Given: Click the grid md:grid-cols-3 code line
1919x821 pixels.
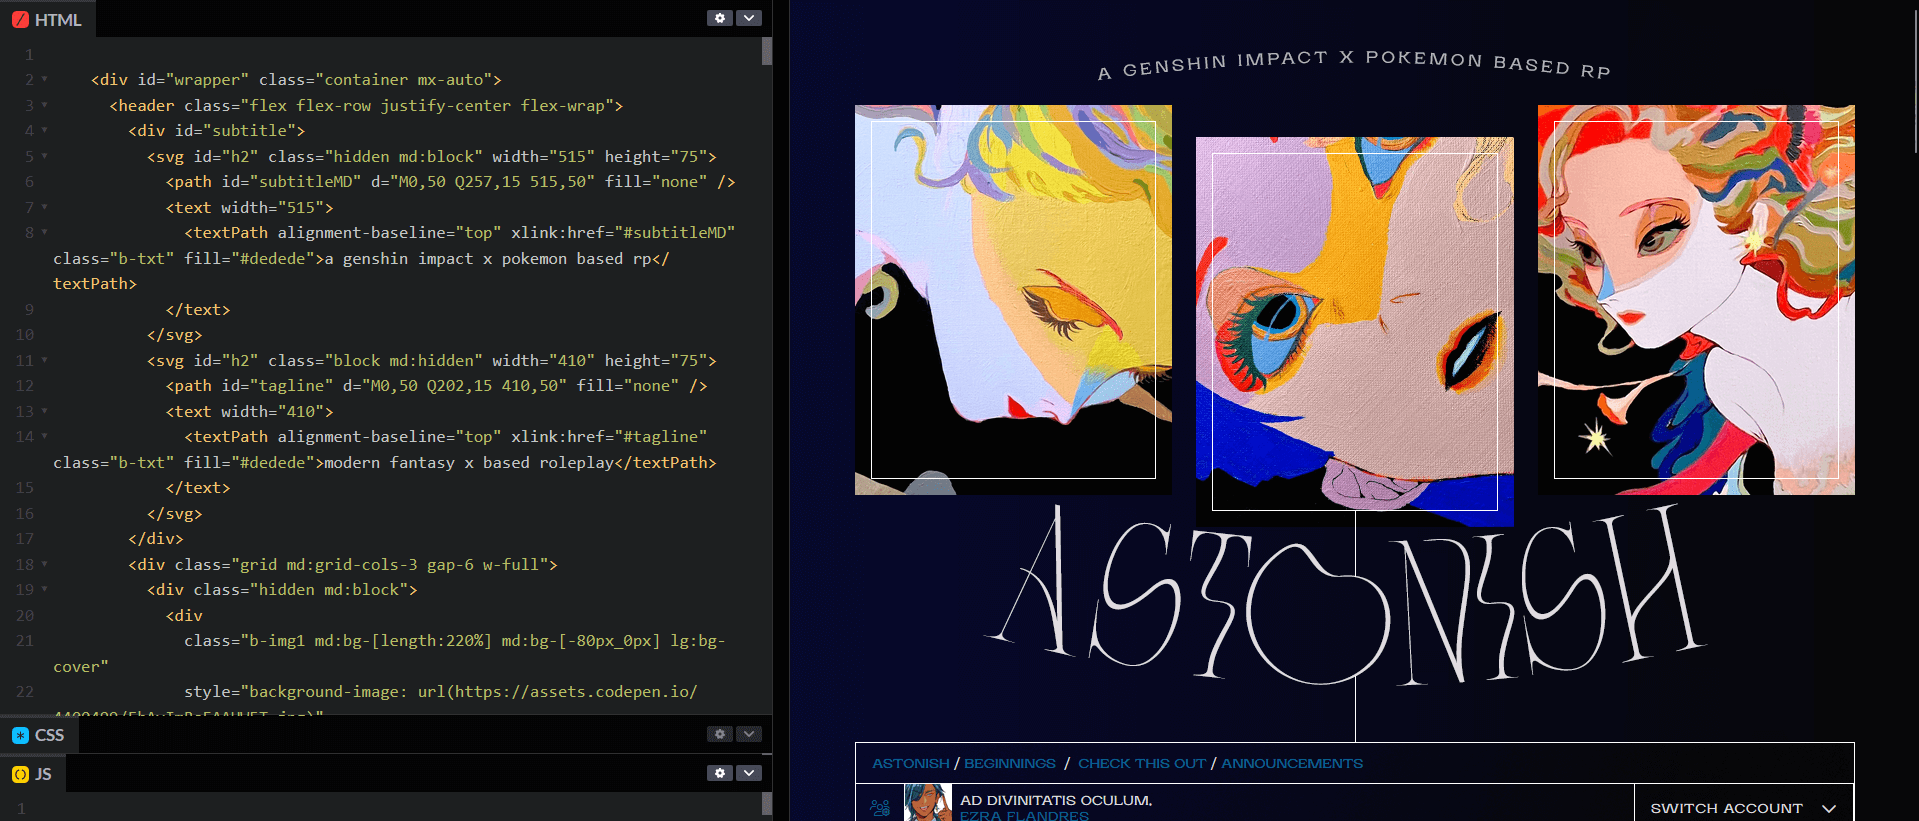Looking at the screenshot, I should pos(342,564).
